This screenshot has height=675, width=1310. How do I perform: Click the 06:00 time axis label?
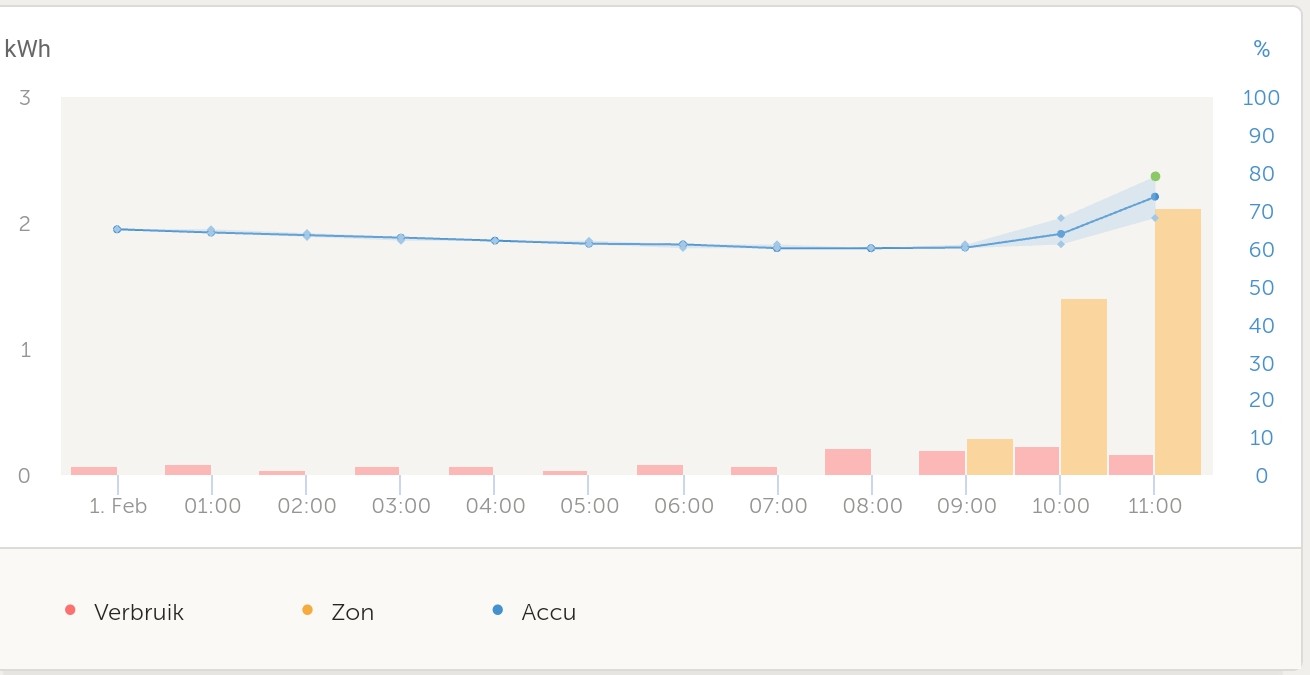684,506
